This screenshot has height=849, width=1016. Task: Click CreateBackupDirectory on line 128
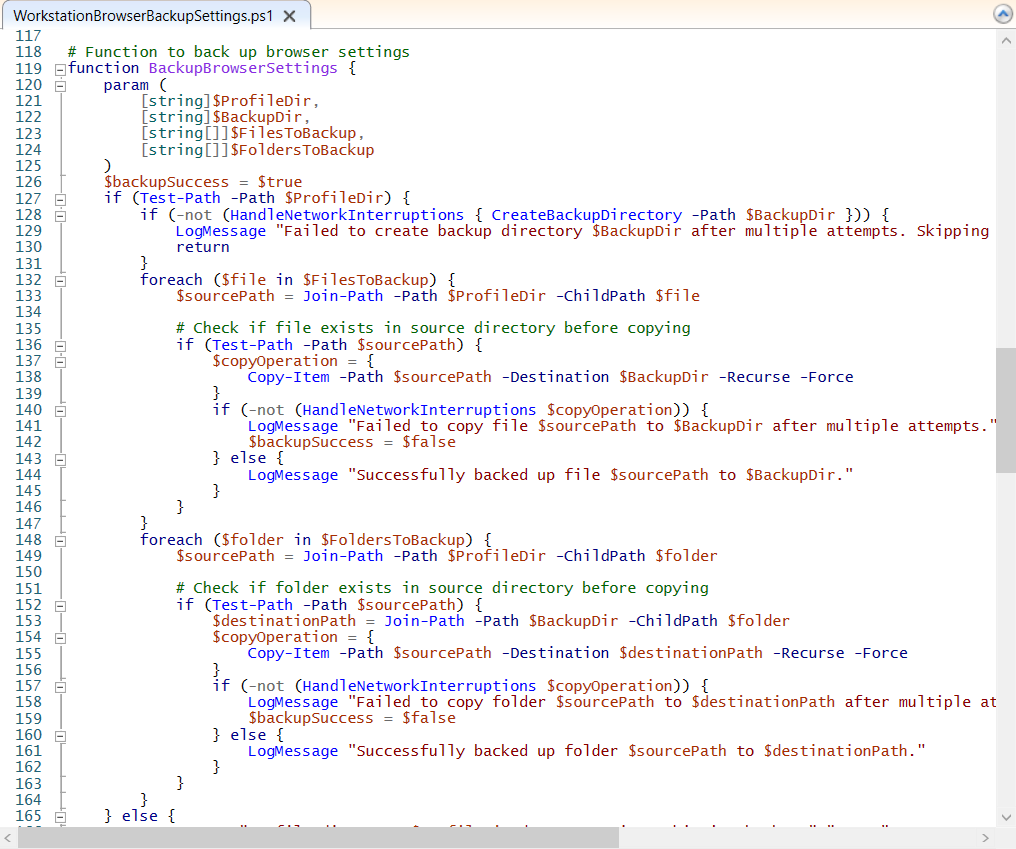click(x=586, y=215)
